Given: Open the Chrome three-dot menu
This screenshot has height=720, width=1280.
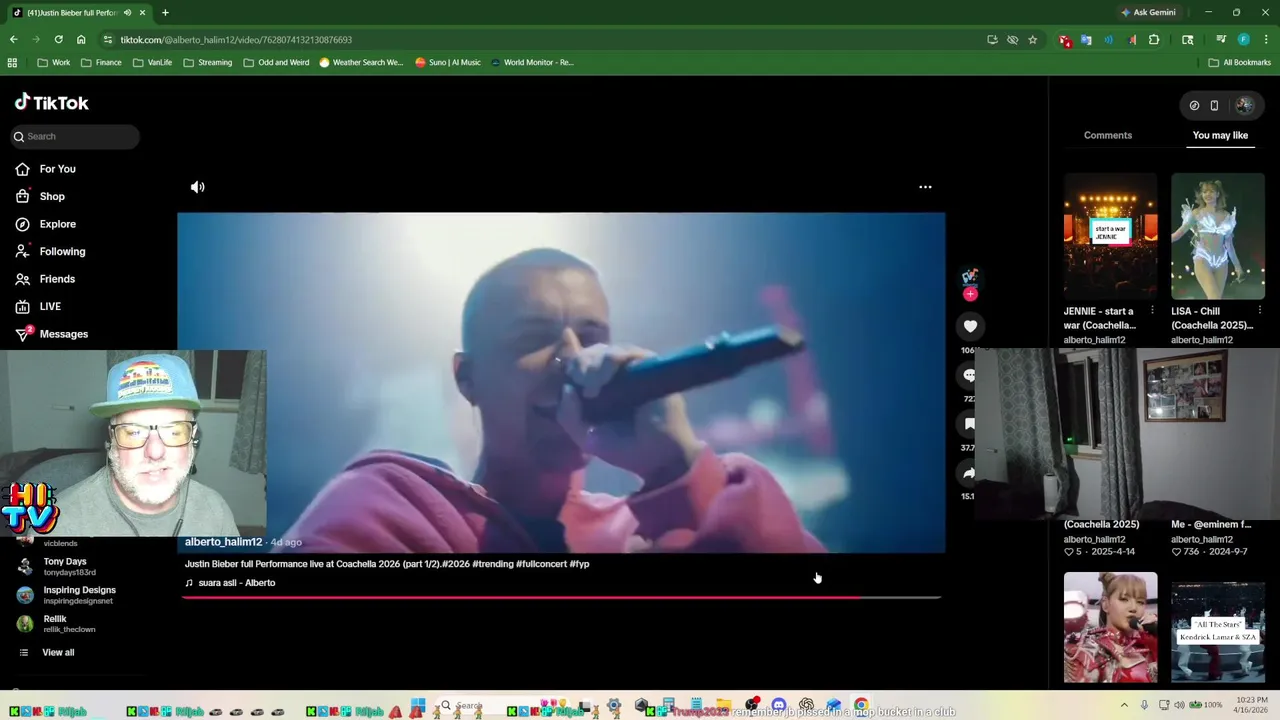Looking at the screenshot, I should [1266, 40].
